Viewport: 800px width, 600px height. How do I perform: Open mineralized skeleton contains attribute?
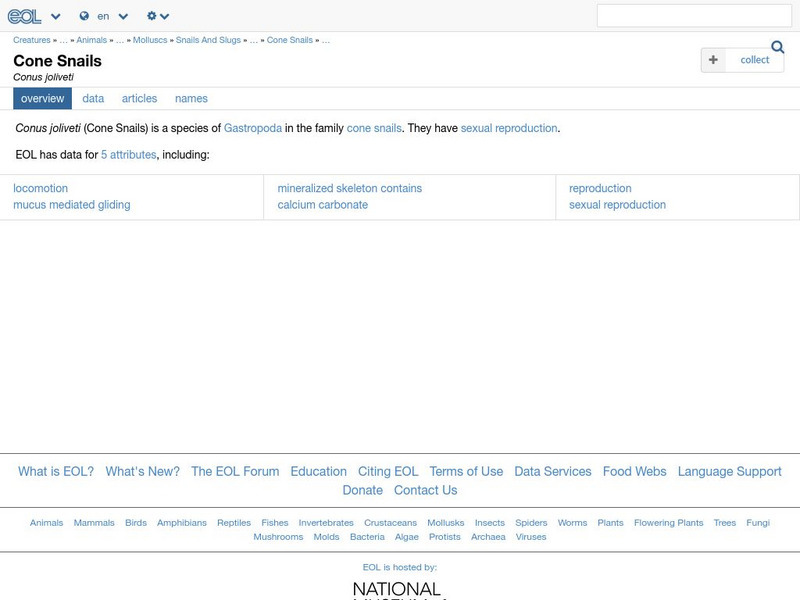pos(349,188)
